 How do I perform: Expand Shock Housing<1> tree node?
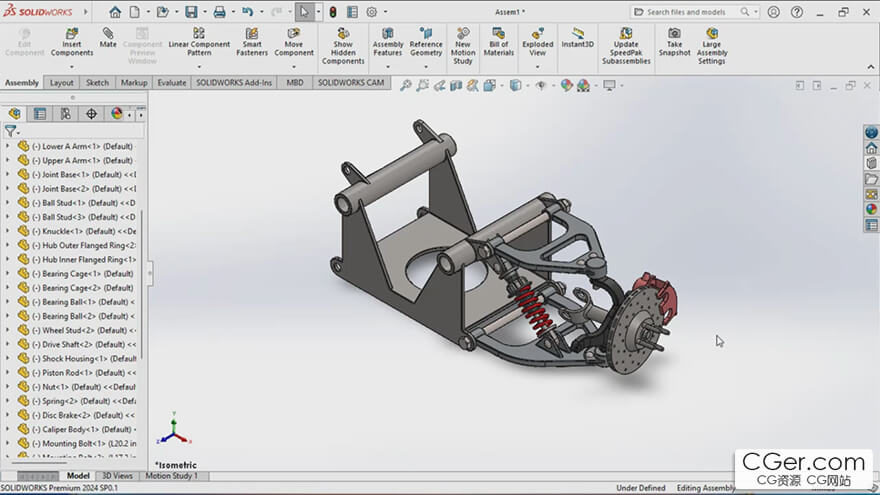tap(7, 358)
